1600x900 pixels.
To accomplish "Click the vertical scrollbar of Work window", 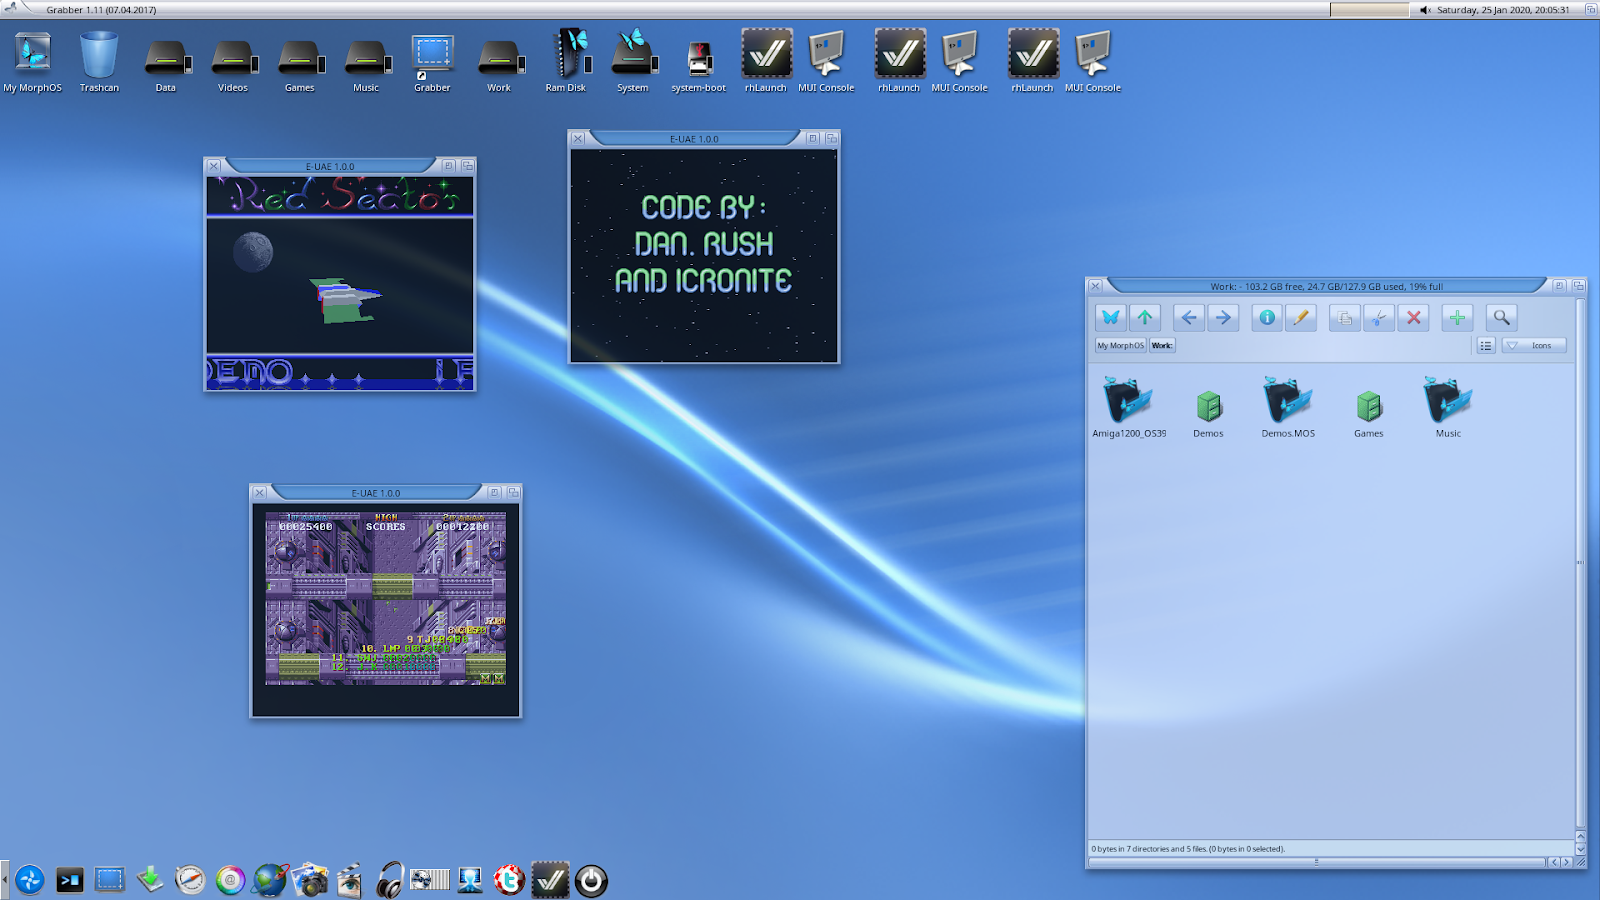I will (1580, 565).
